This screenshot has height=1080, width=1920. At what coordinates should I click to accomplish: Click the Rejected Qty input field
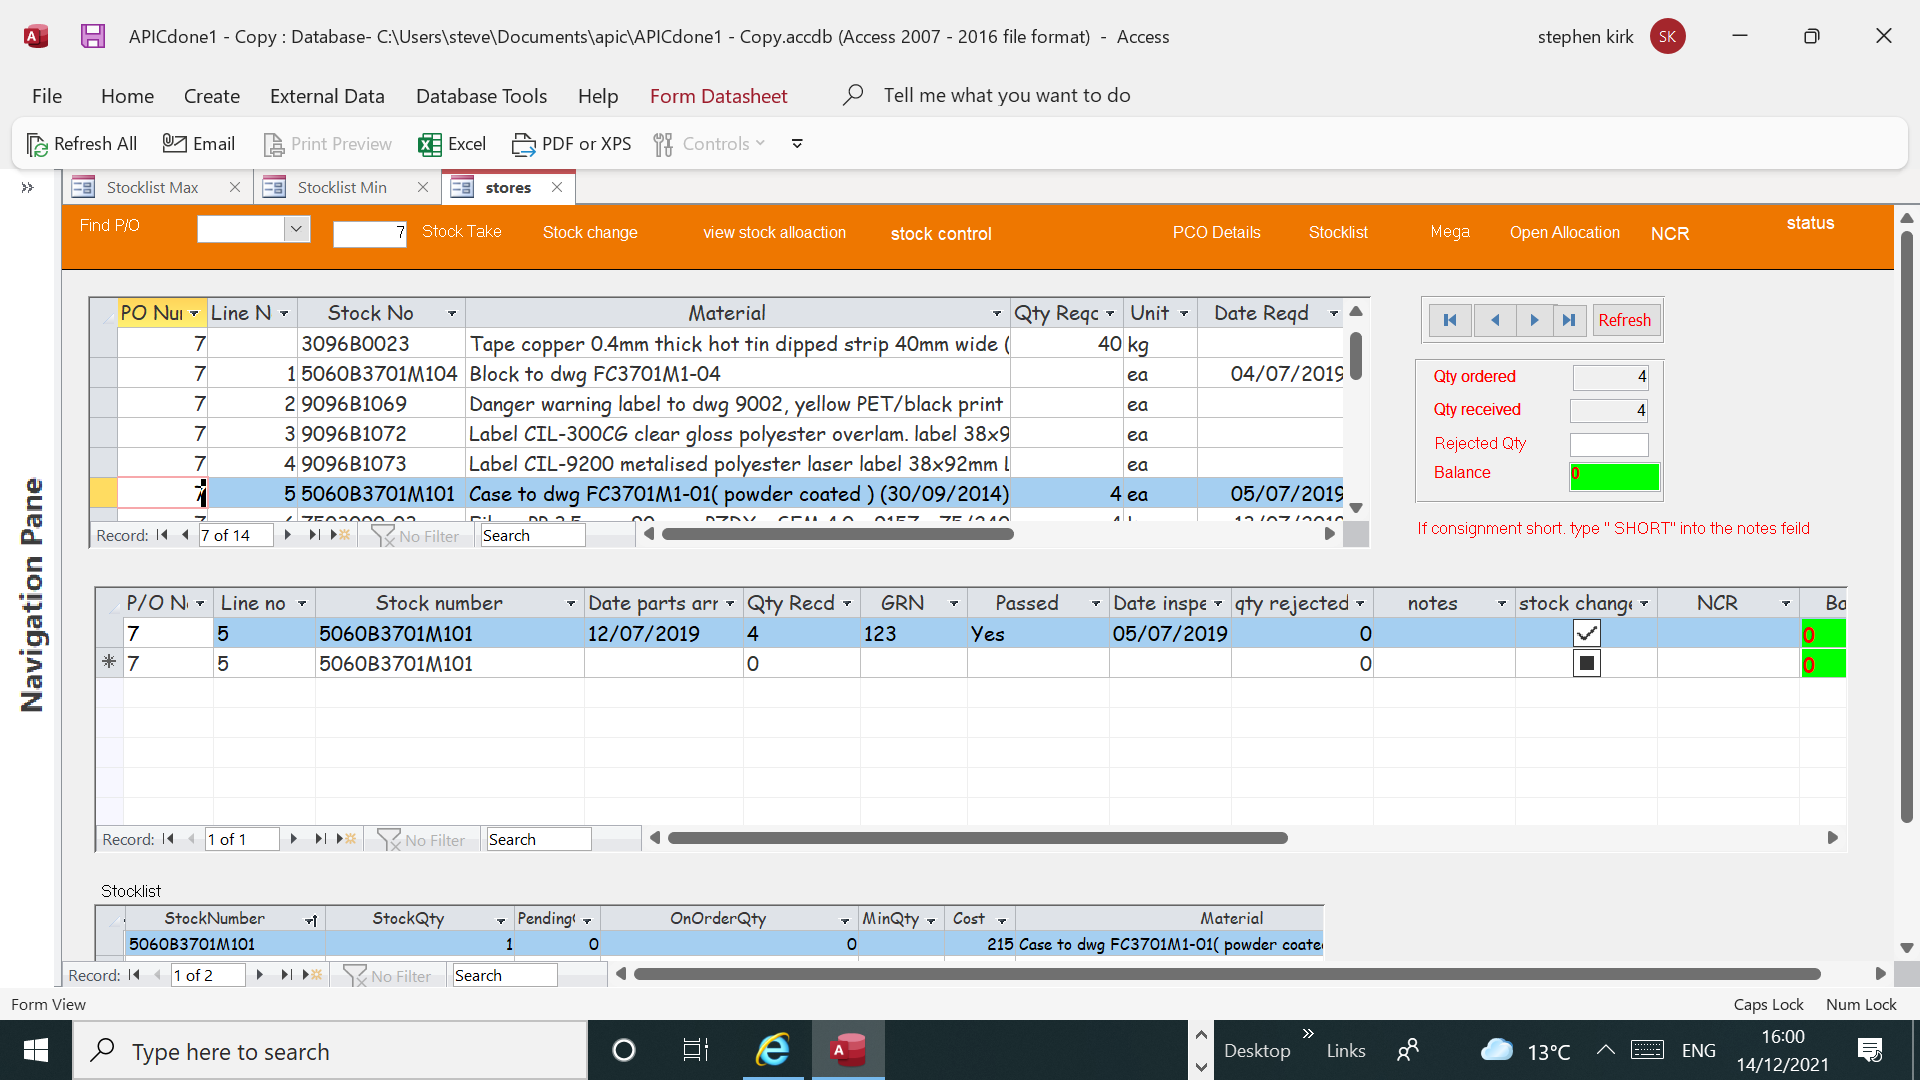pos(1609,444)
